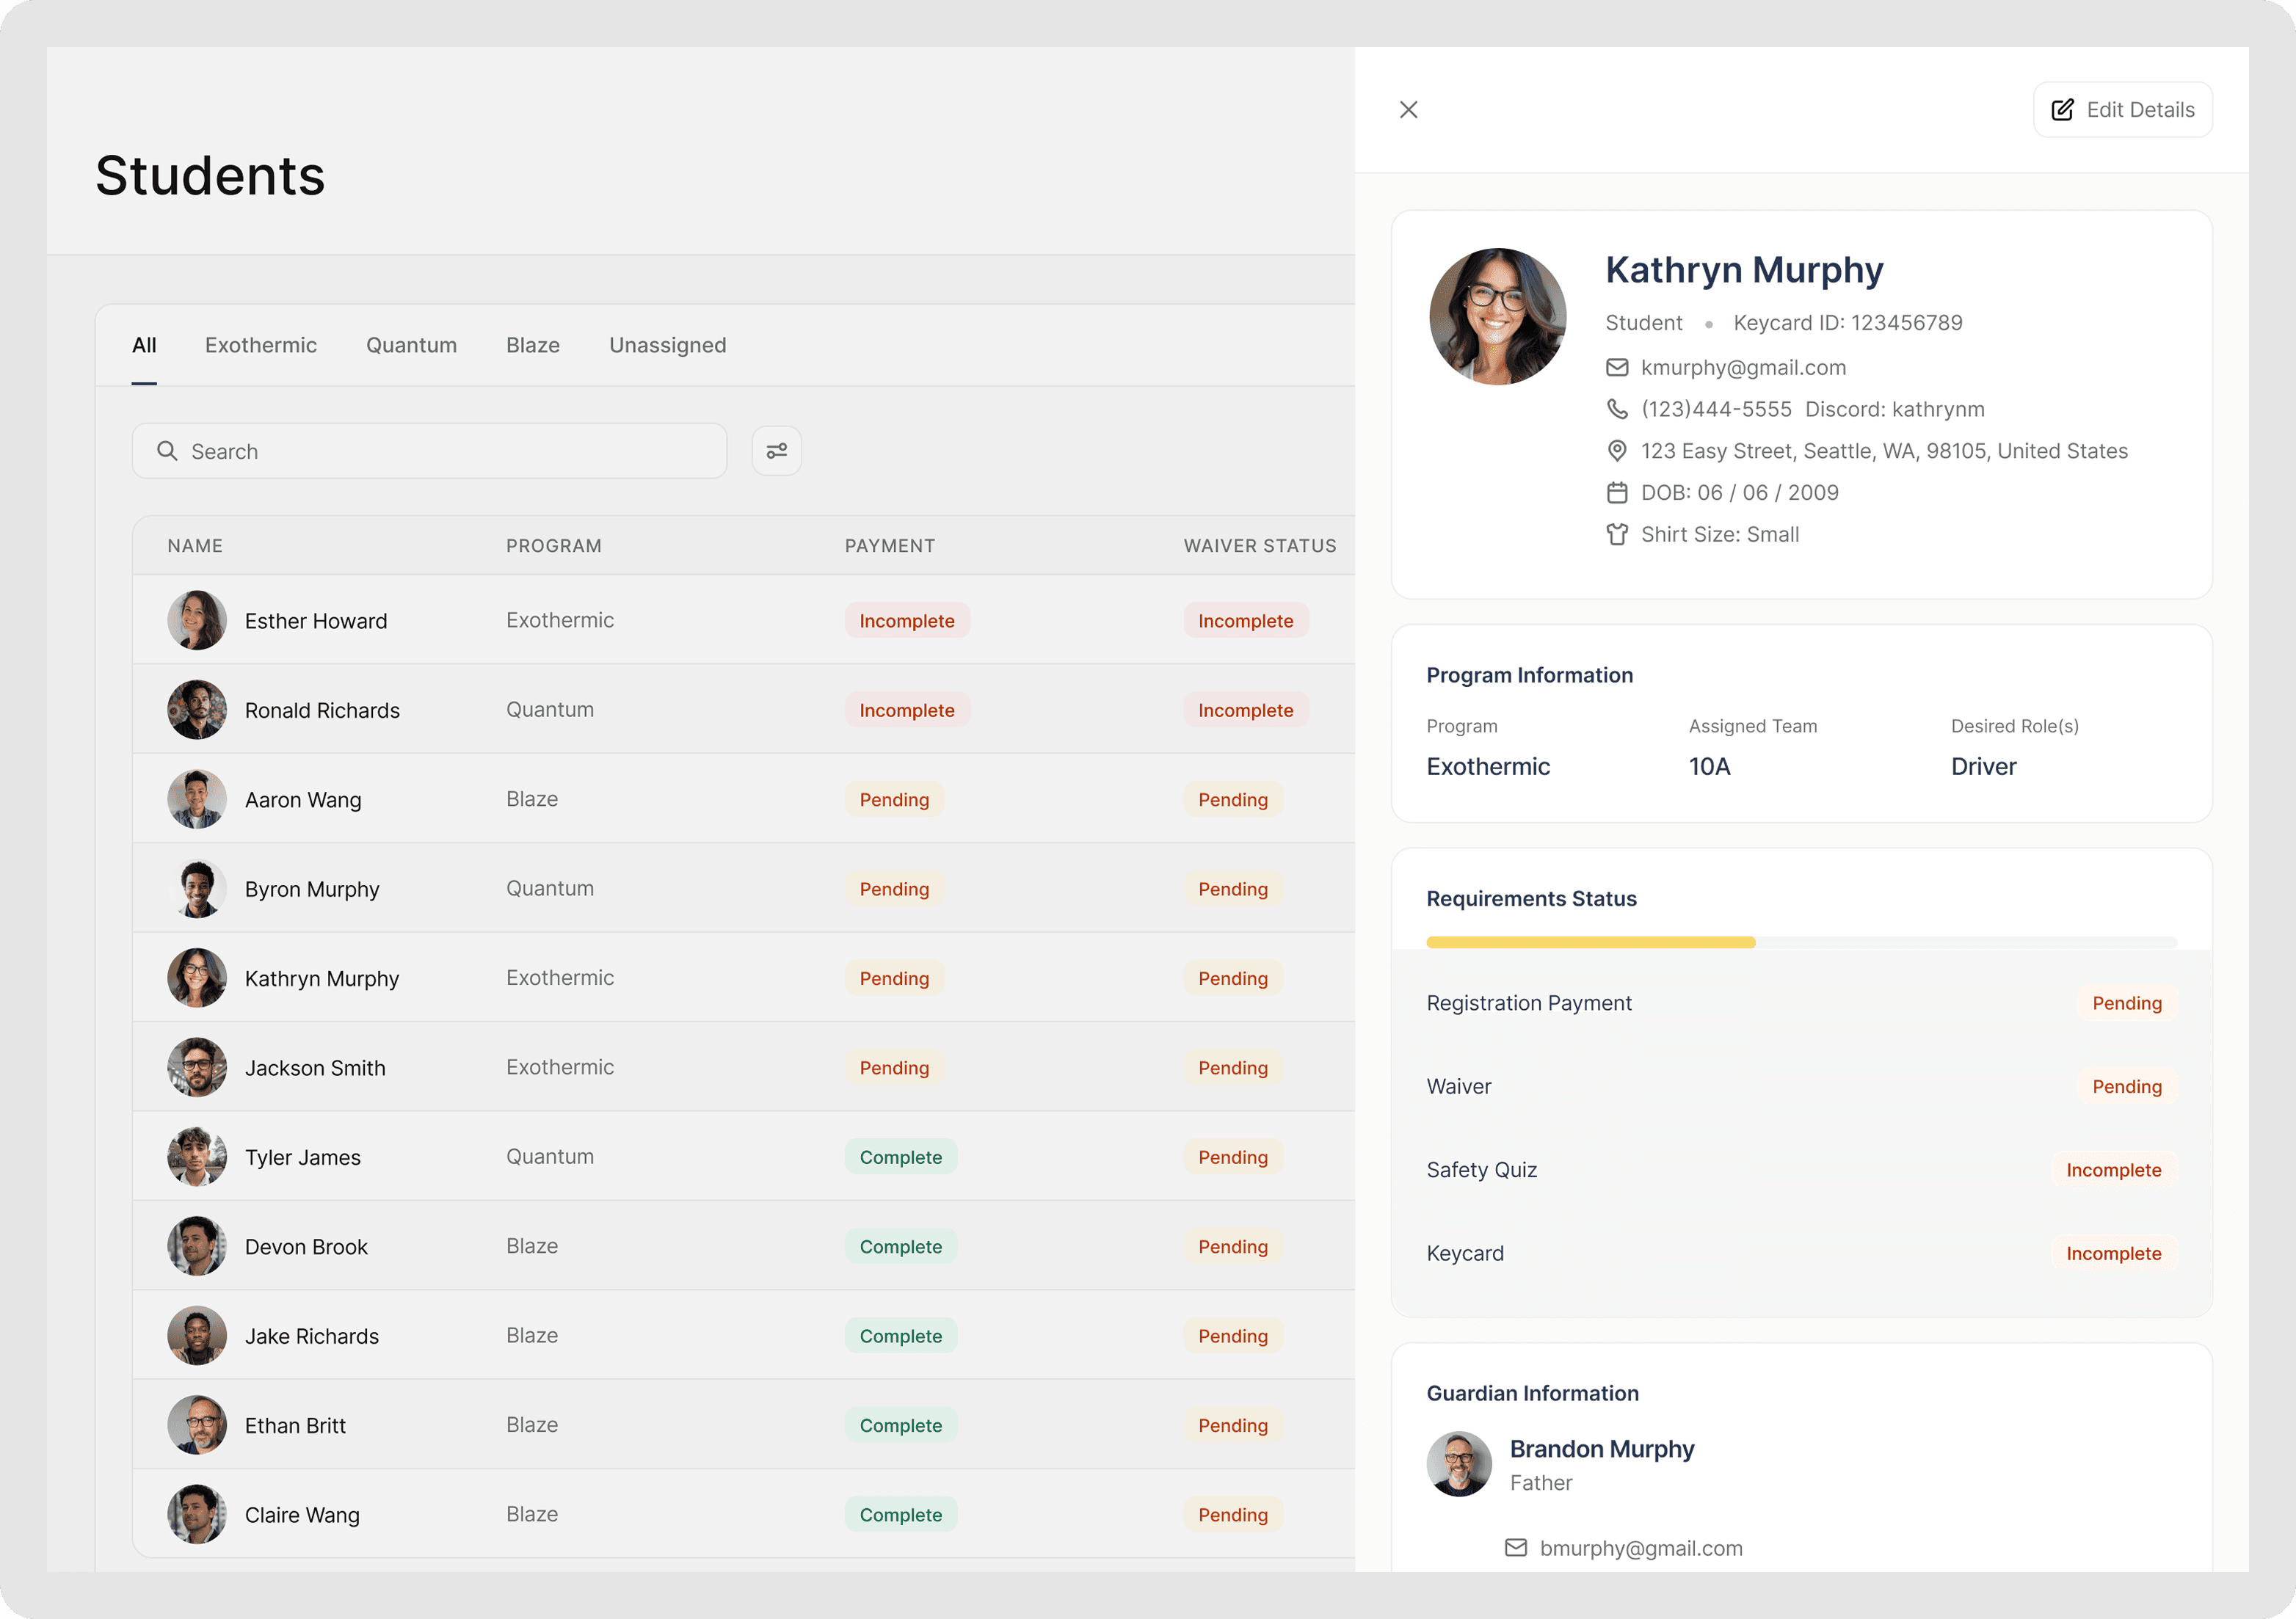This screenshot has height=1619, width=2296.
Task: Click Brandon Murphy's guardian avatar
Action: [x=1459, y=1464]
